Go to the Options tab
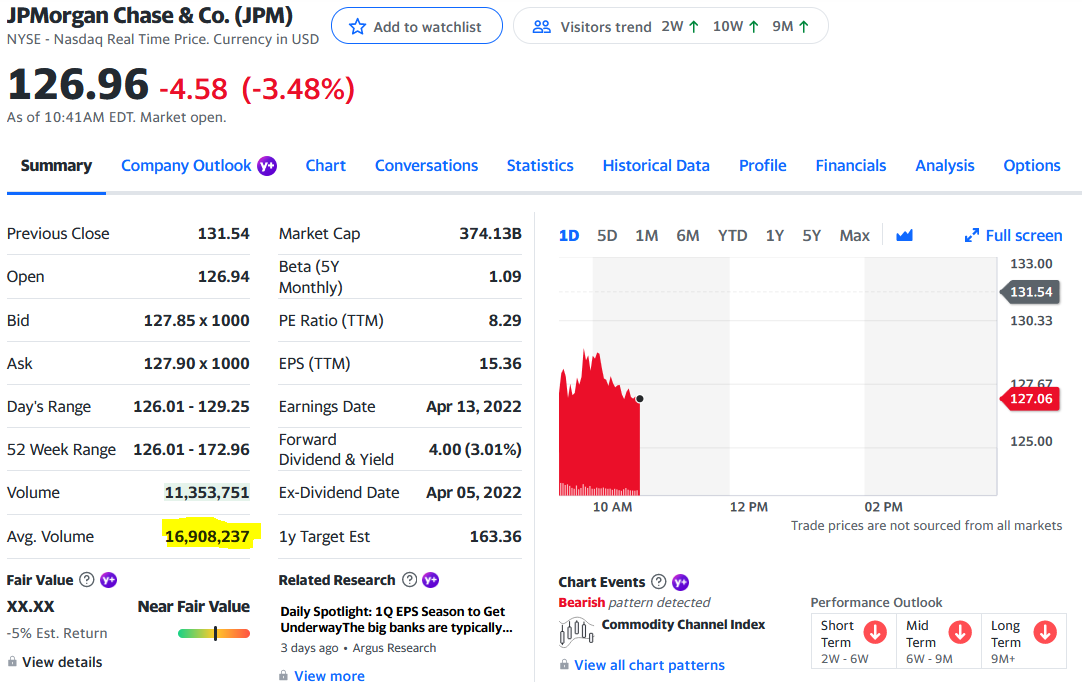Viewport: 1082px width, 682px height. [x=1032, y=166]
